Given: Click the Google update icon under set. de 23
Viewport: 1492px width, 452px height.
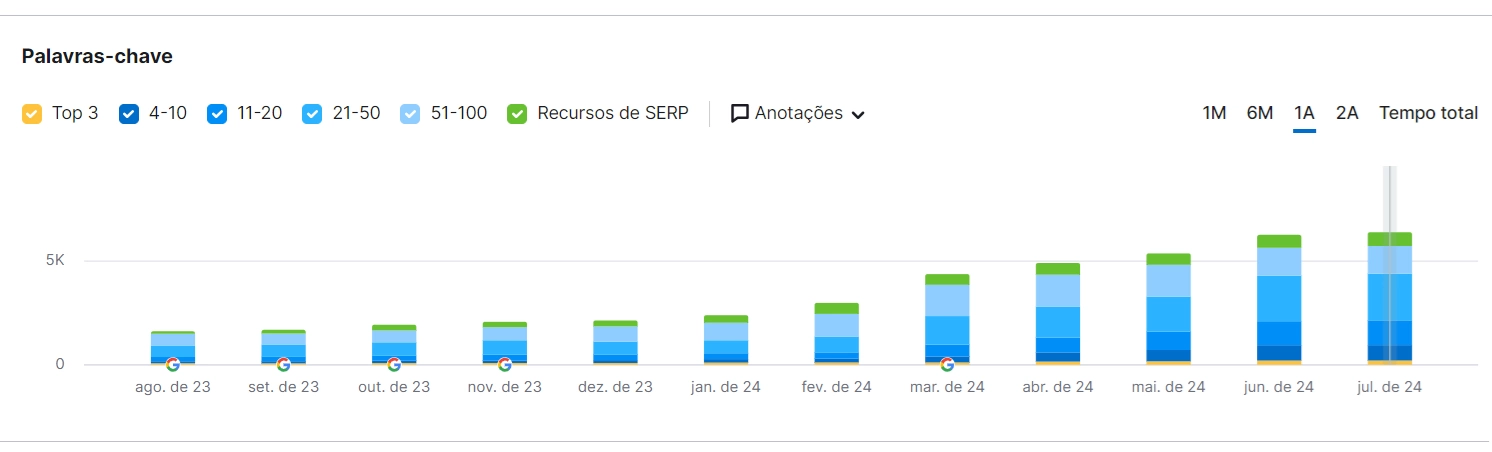Looking at the screenshot, I should pos(284,365).
